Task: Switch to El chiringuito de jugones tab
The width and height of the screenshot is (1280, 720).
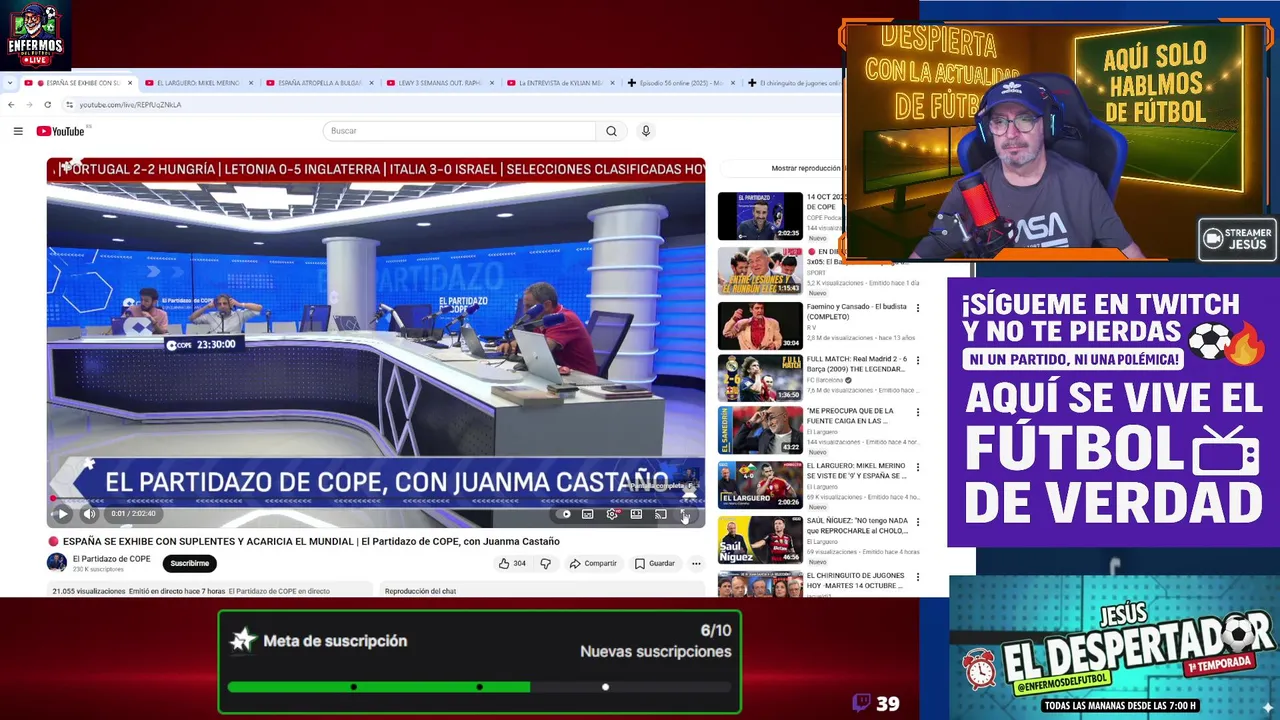Action: click(794, 83)
